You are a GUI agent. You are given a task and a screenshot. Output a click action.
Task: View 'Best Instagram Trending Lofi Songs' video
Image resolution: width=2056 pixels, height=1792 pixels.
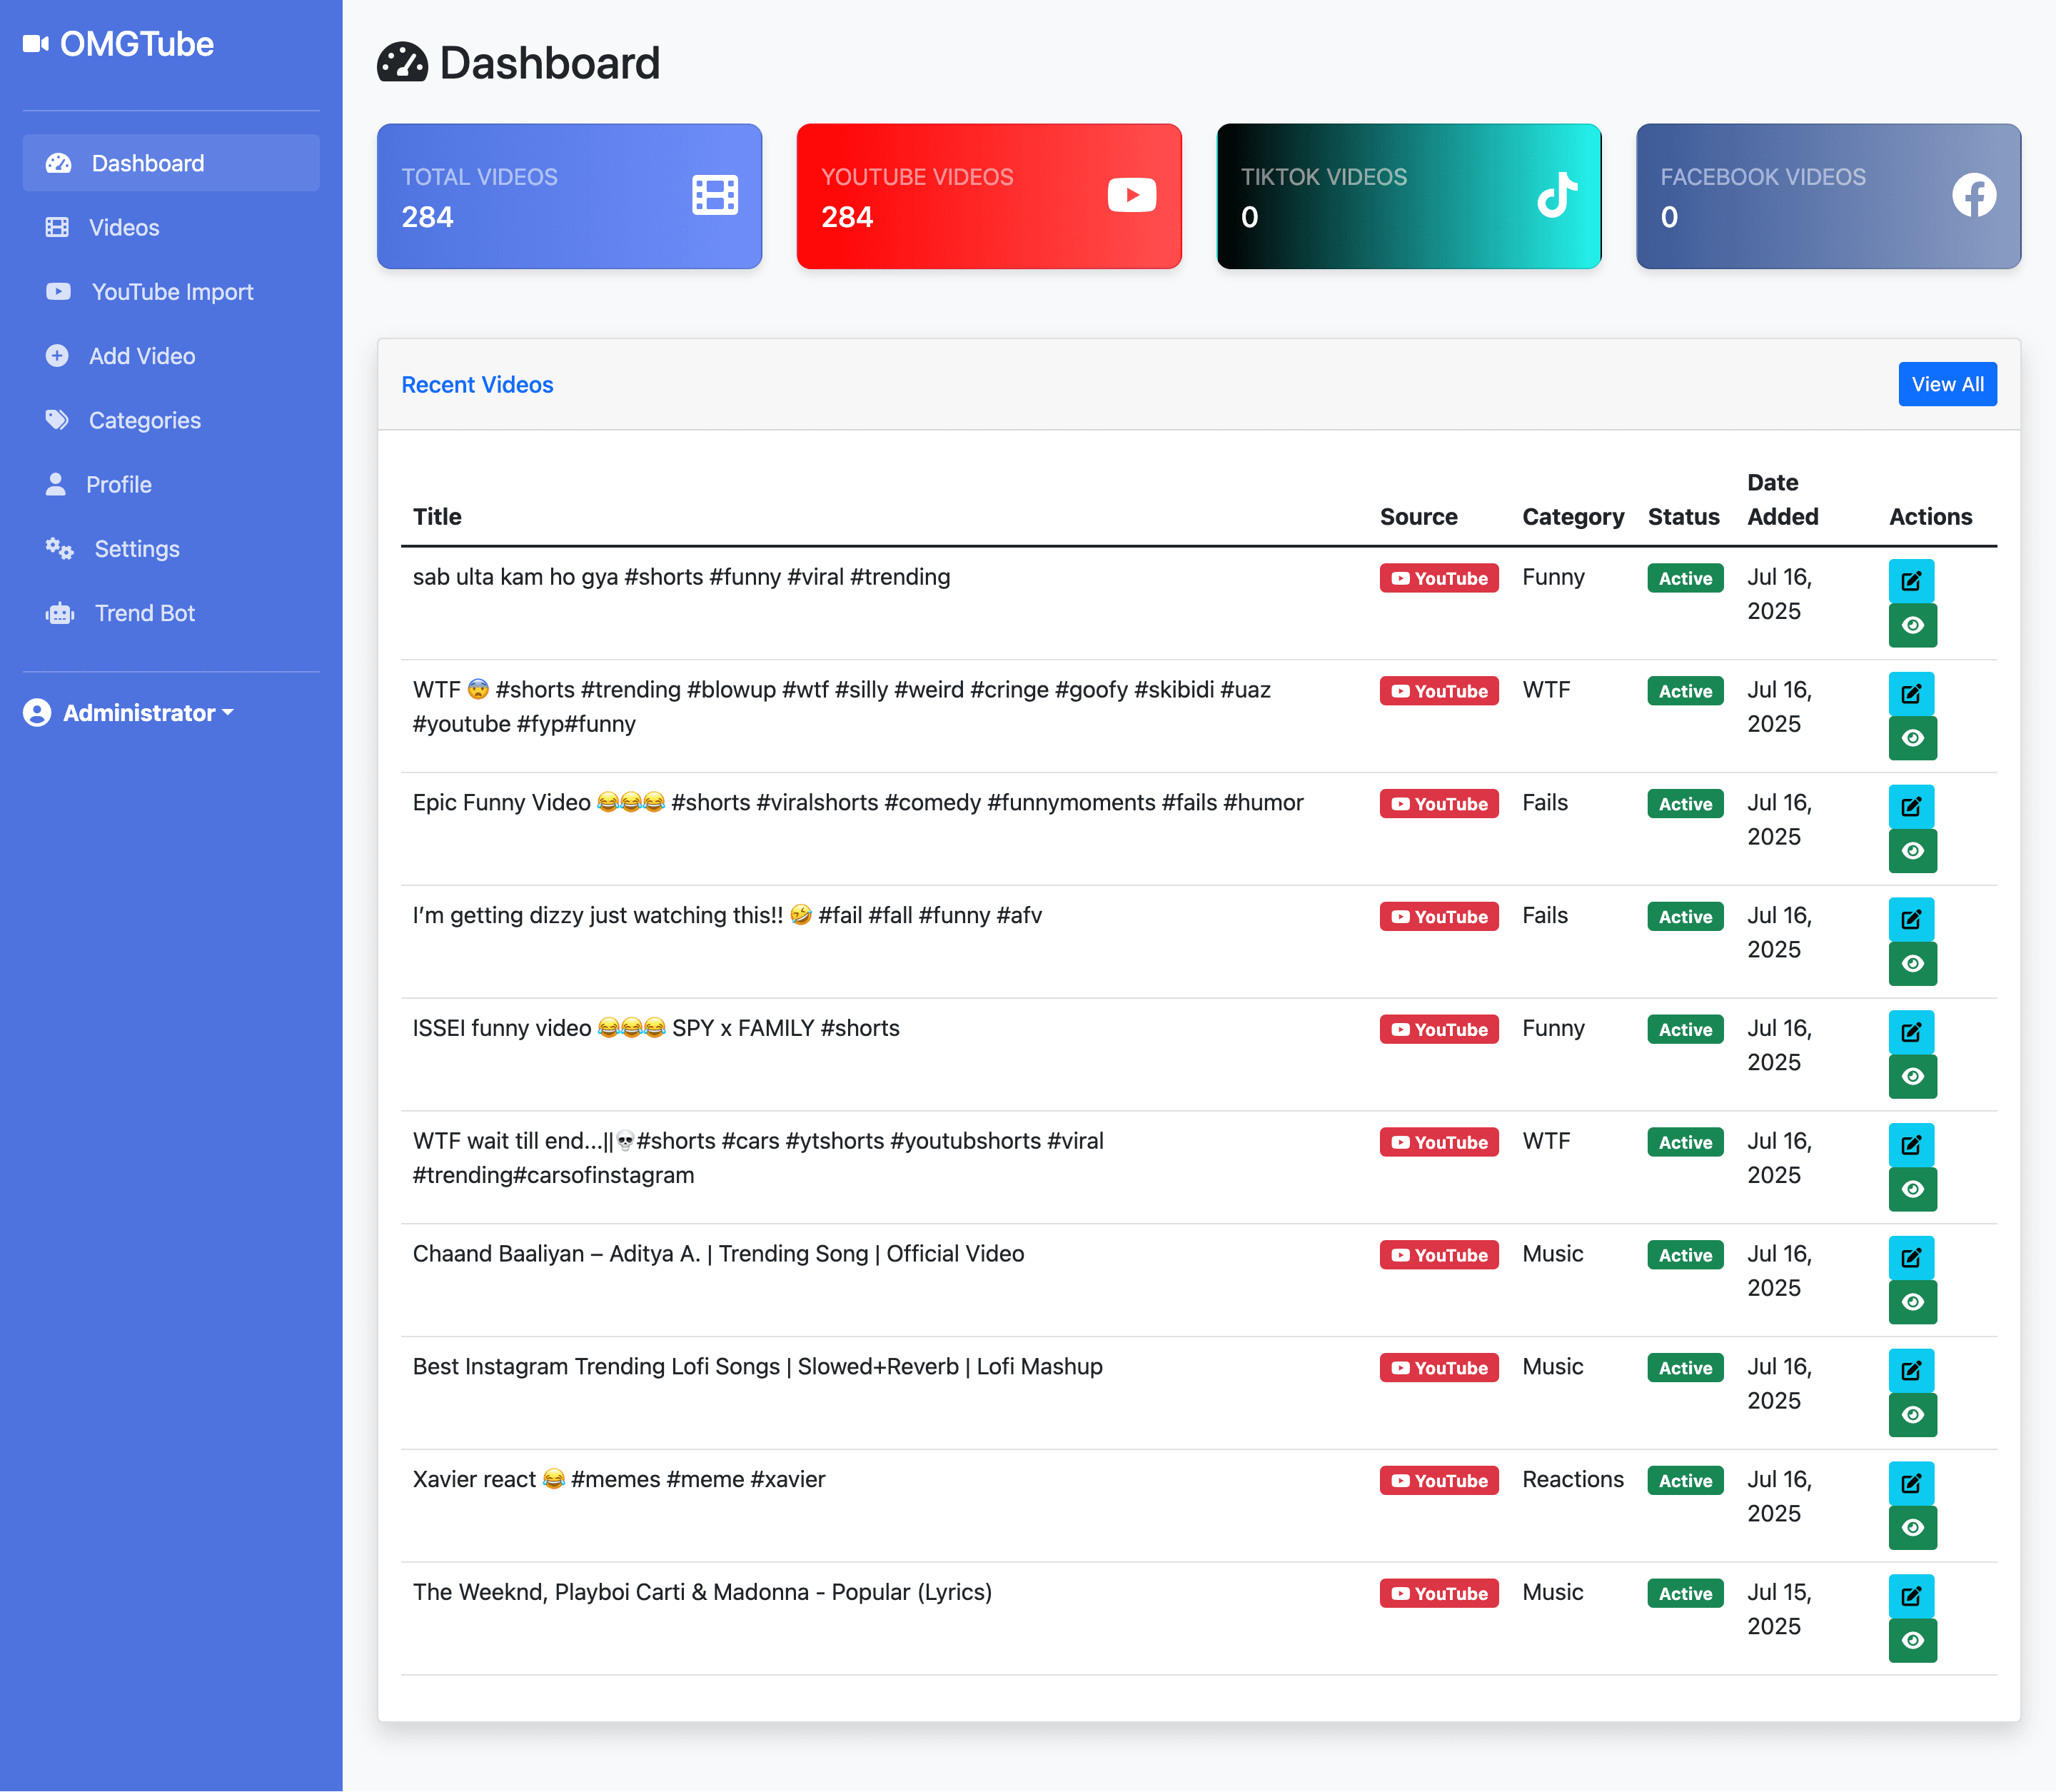1912,1416
